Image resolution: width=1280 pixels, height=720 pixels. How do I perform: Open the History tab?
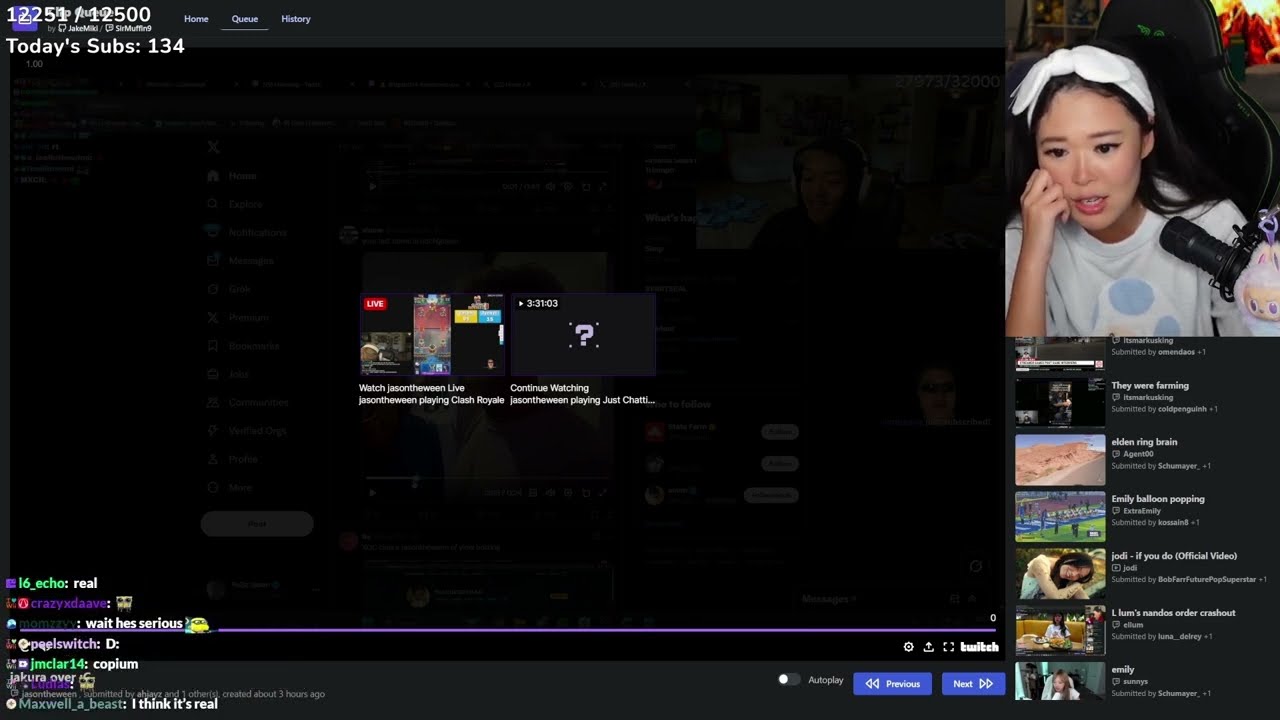pos(296,19)
